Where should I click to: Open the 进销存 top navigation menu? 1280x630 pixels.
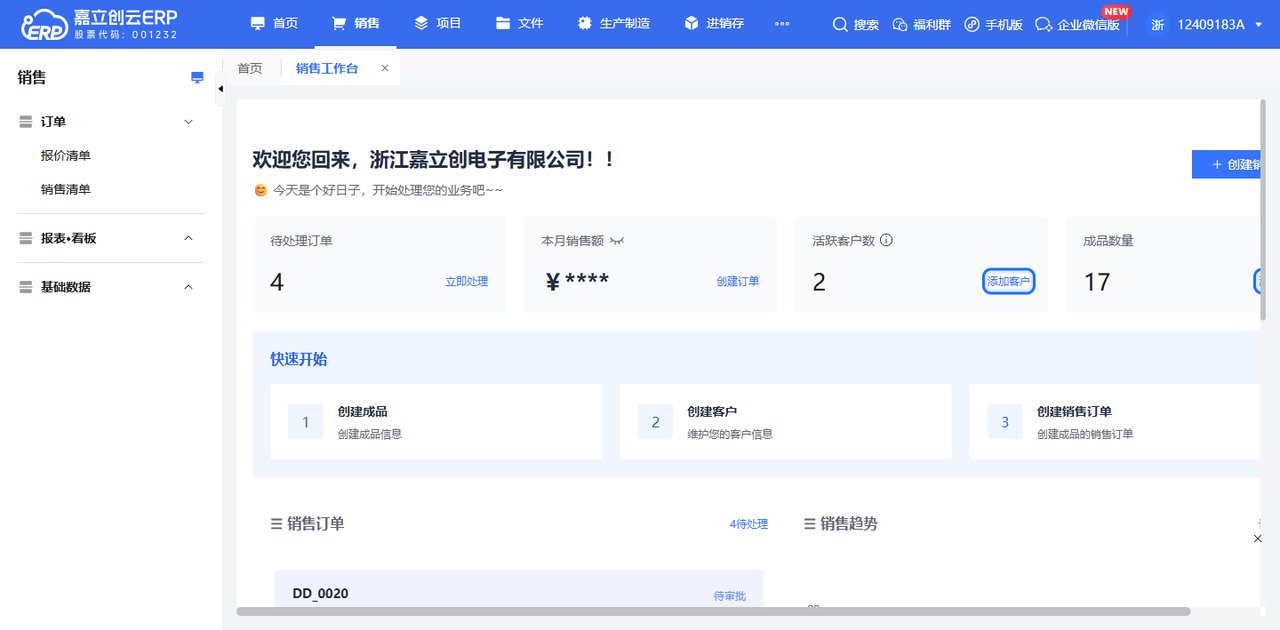(714, 23)
